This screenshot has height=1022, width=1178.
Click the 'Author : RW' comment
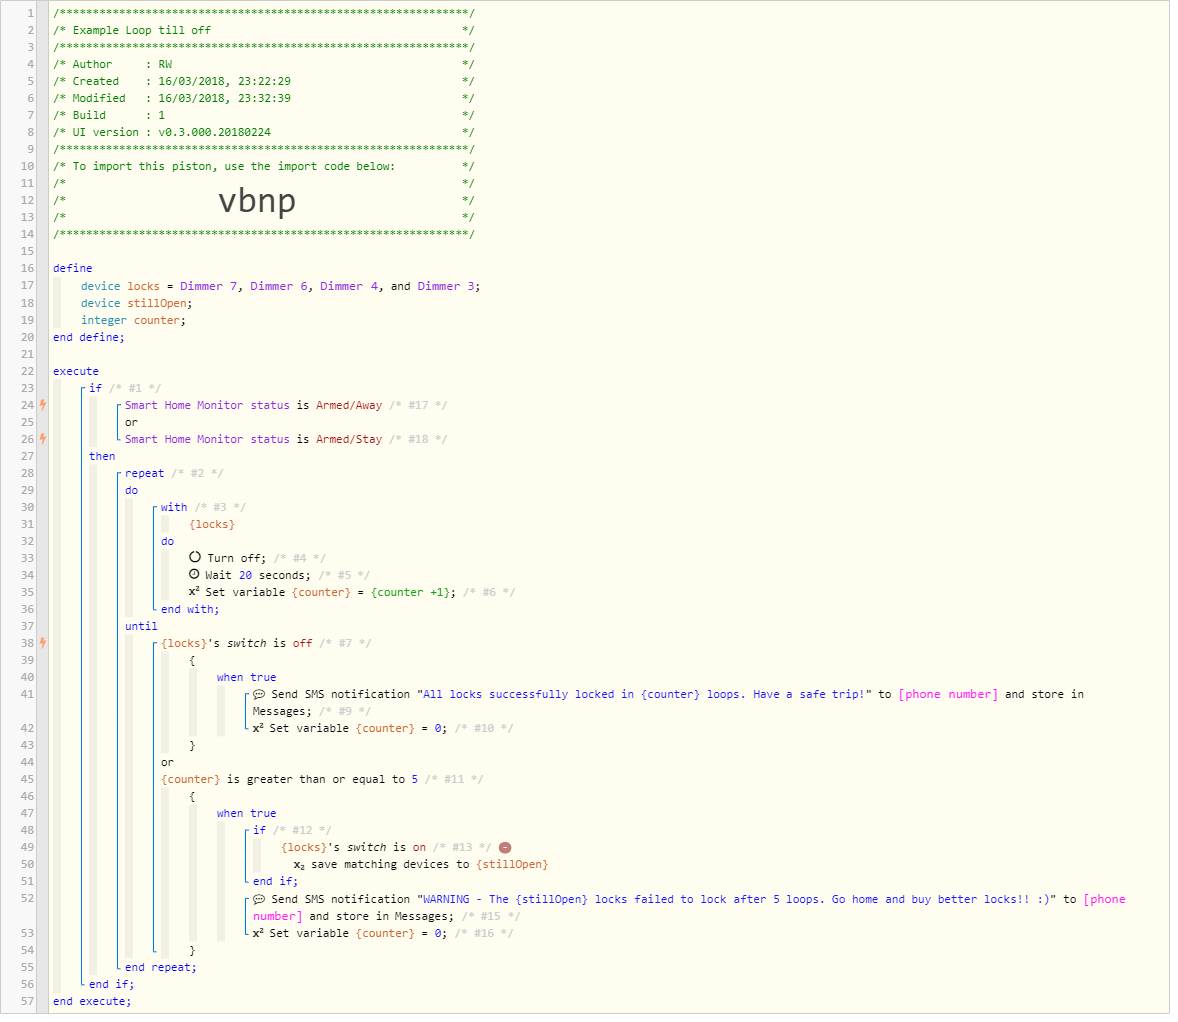[x=123, y=67]
